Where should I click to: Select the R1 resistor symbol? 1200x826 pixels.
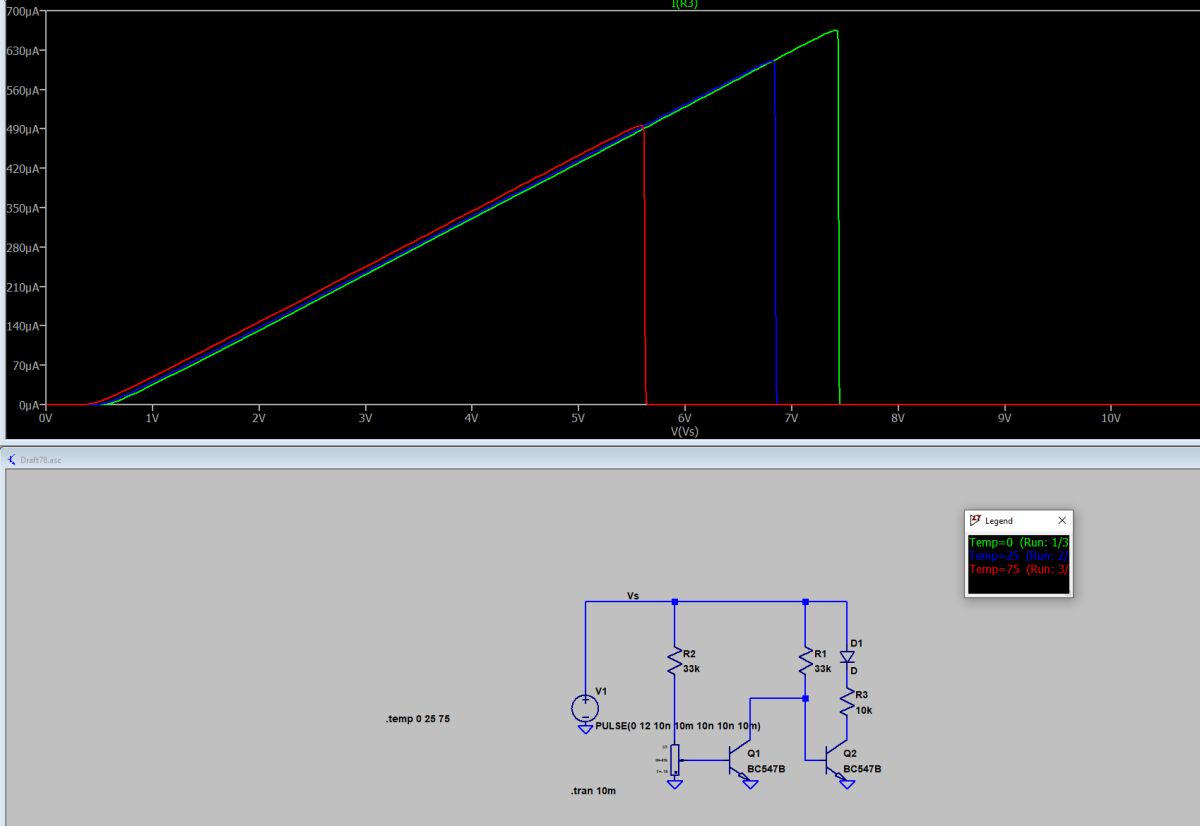tap(805, 662)
